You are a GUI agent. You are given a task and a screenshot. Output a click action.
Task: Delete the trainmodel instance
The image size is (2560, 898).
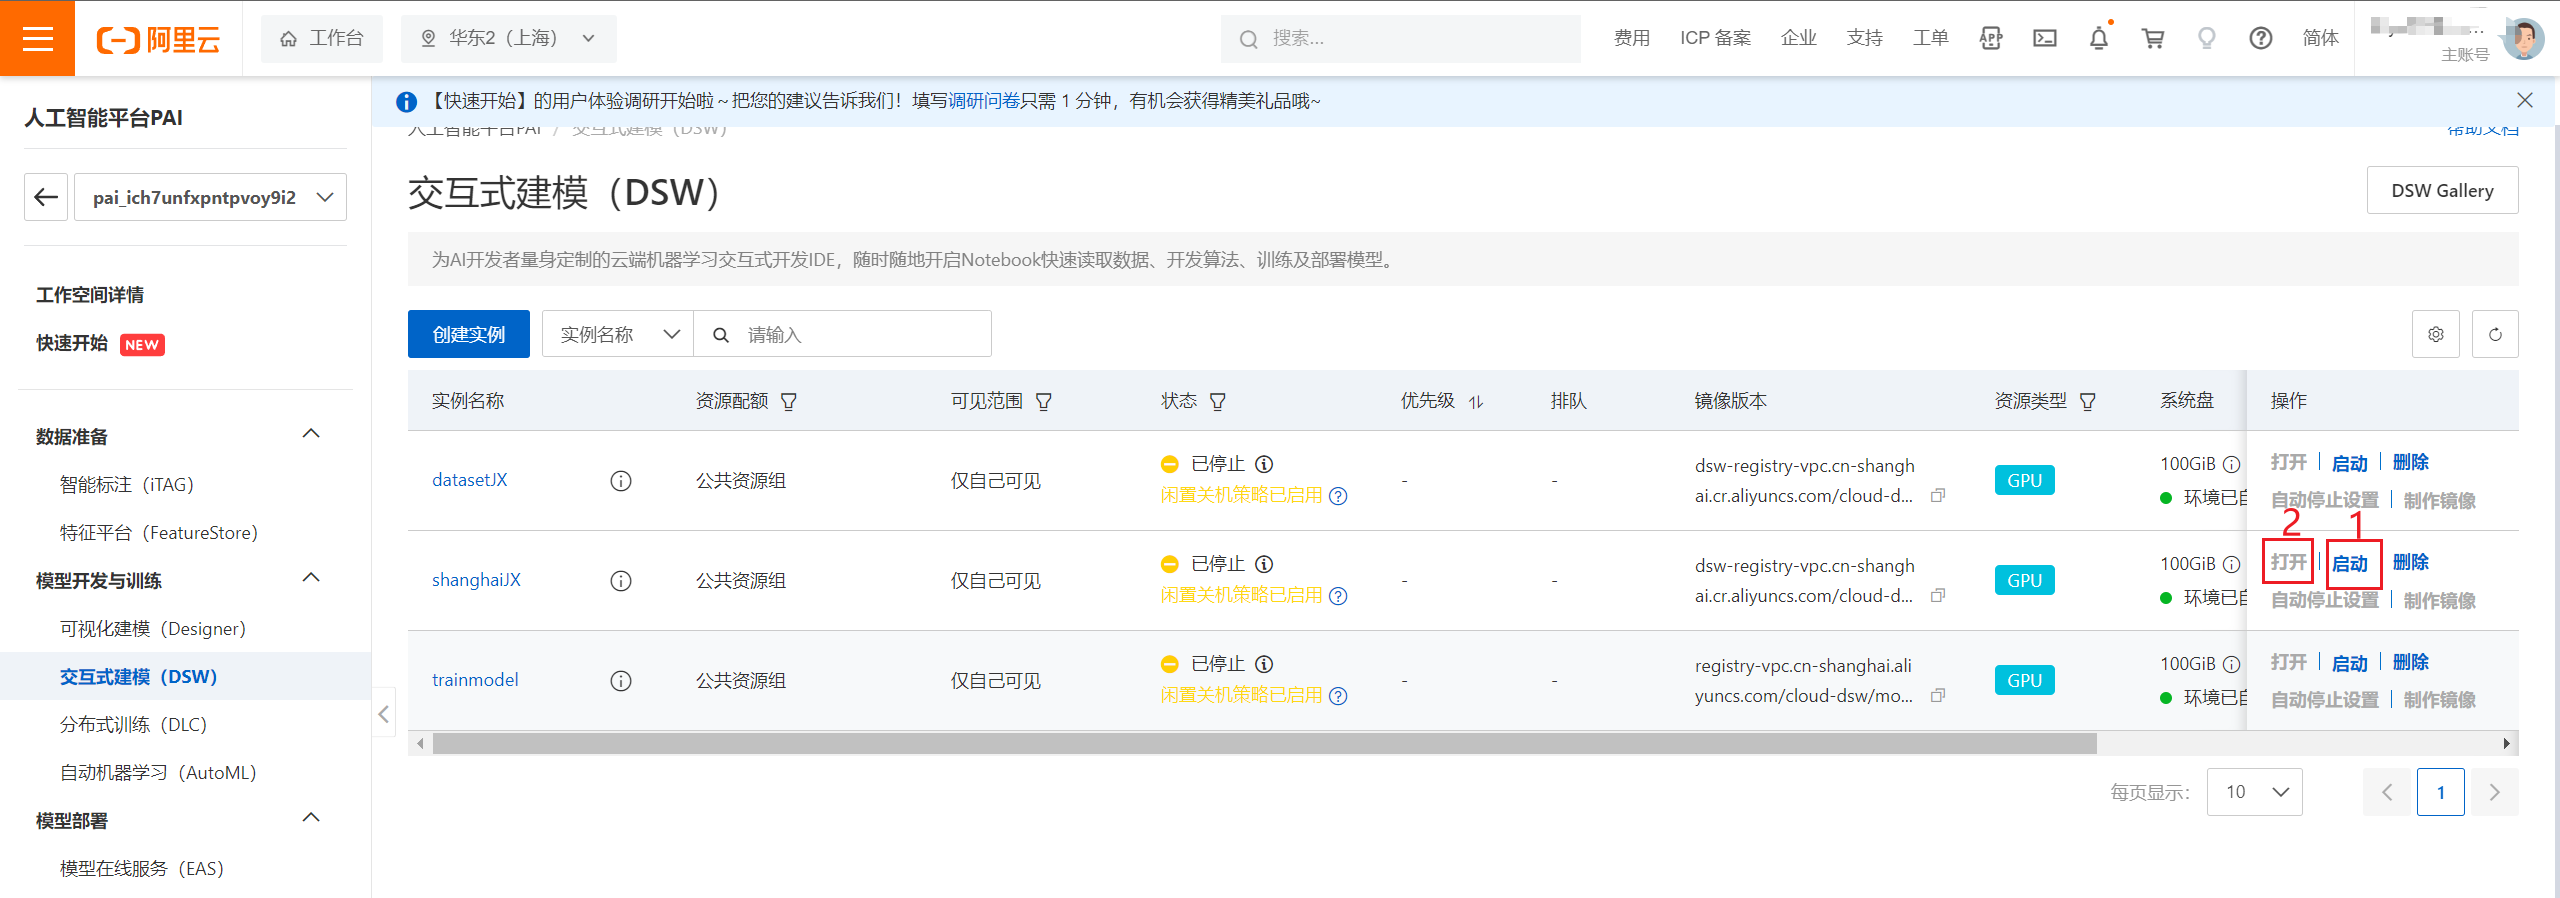(x=2410, y=662)
